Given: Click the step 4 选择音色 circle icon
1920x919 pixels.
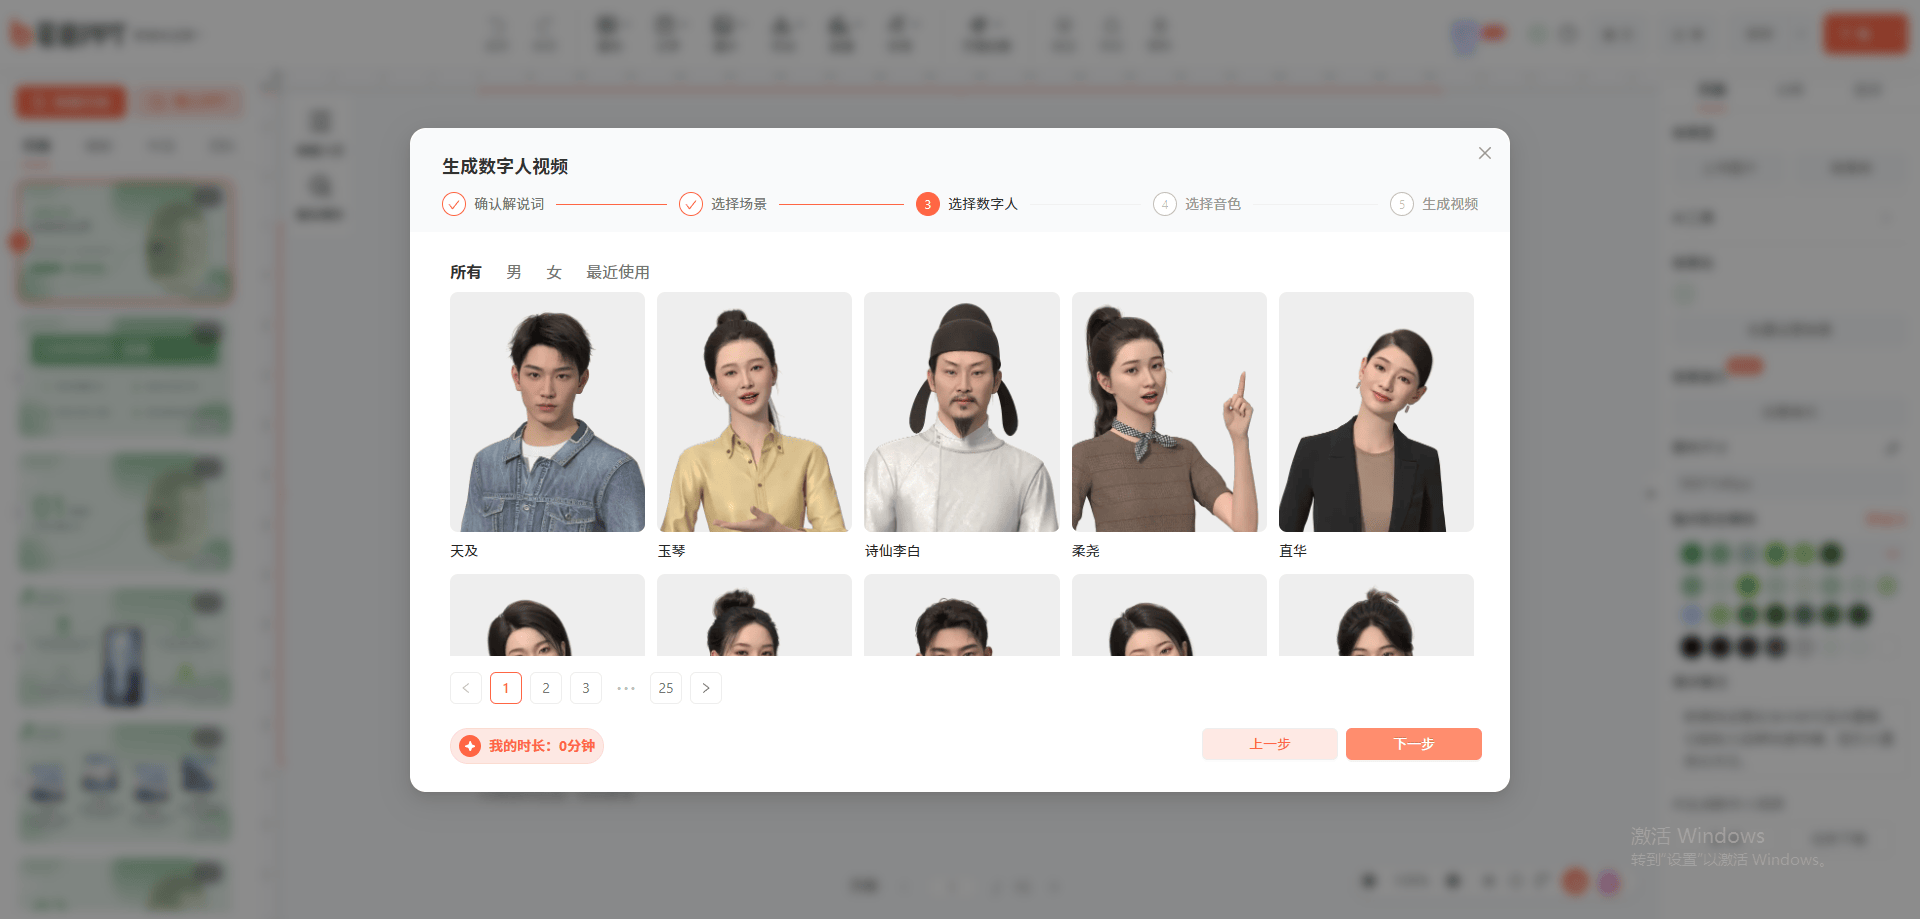Looking at the screenshot, I should (1164, 204).
